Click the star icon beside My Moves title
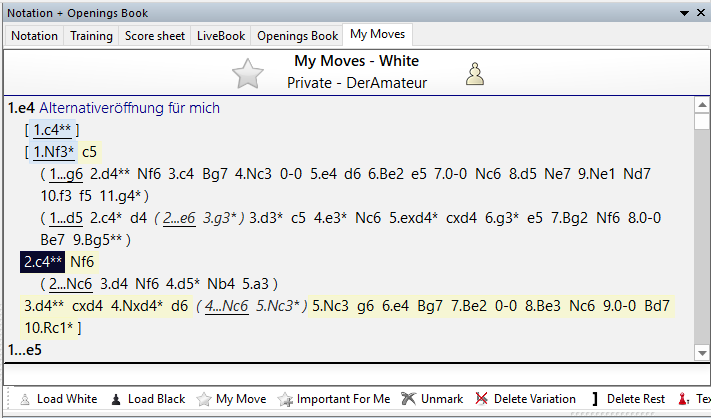This screenshot has height=418, width=711. point(248,73)
